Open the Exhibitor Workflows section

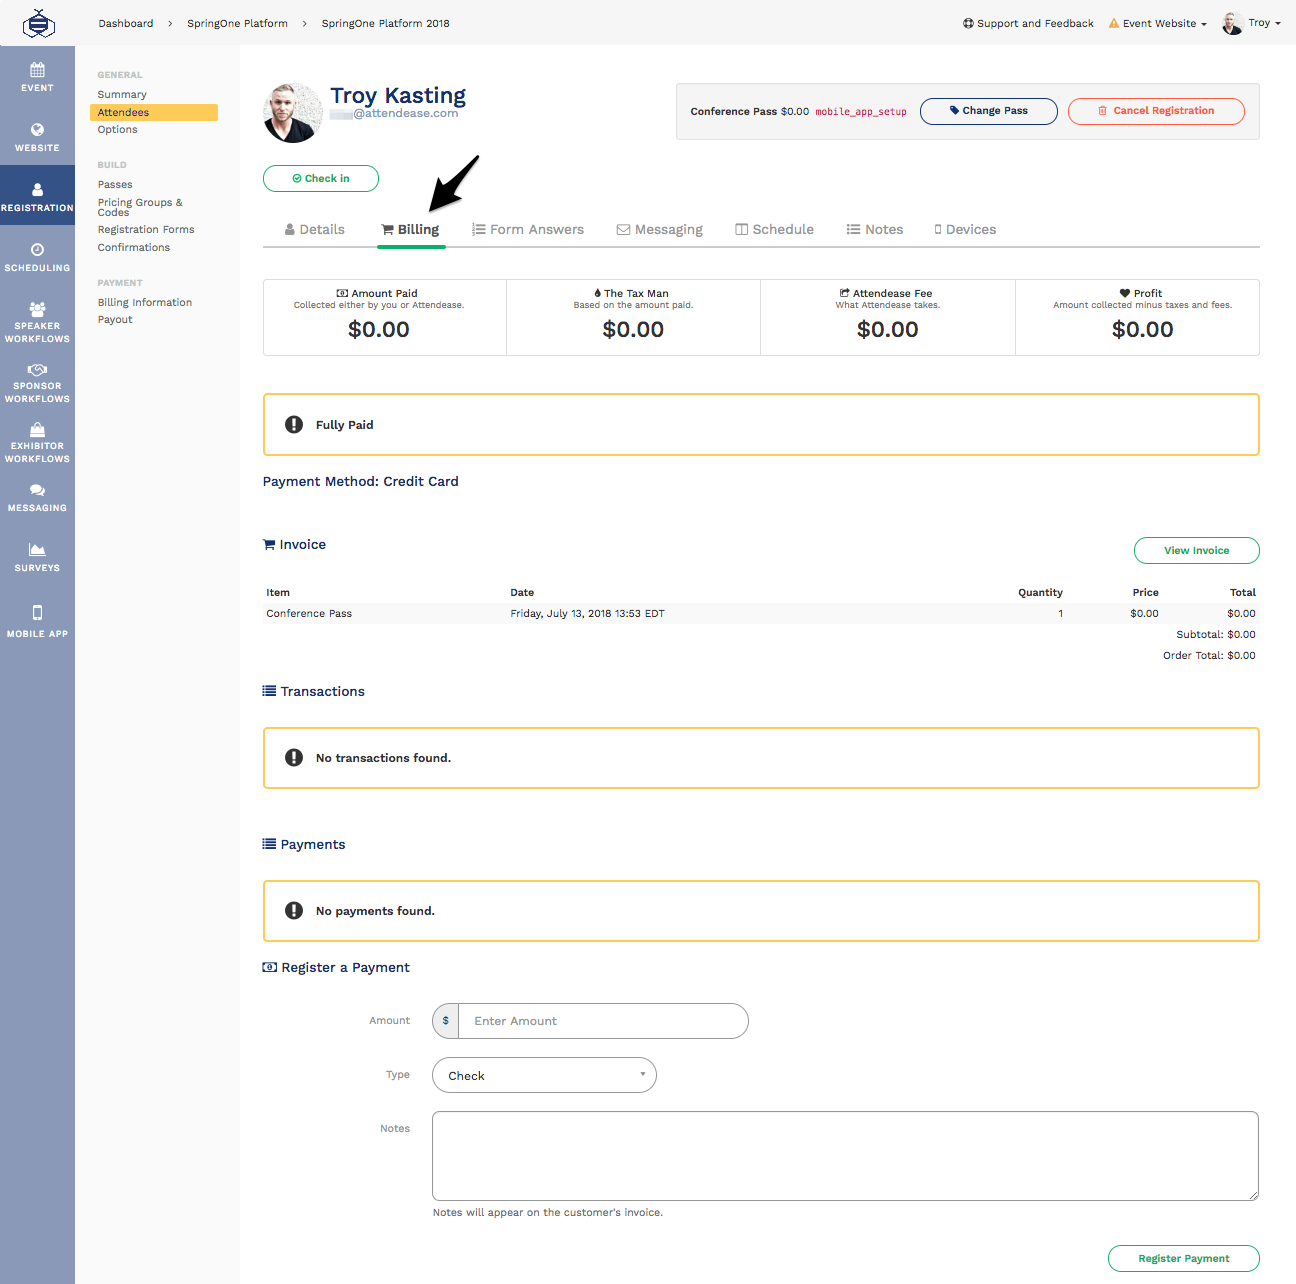(37, 440)
